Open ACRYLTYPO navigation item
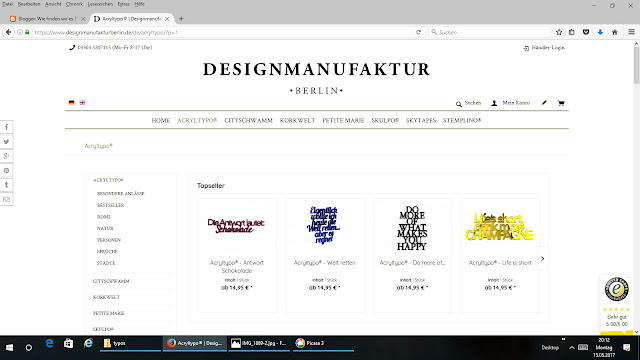This screenshot has width=640, height=360. click(x=197, y=120)
